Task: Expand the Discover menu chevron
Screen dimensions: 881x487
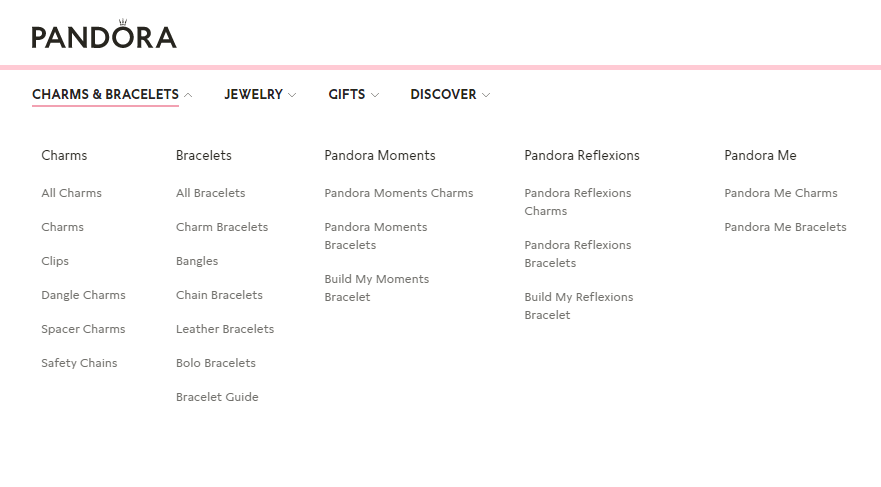Action: 486,95
